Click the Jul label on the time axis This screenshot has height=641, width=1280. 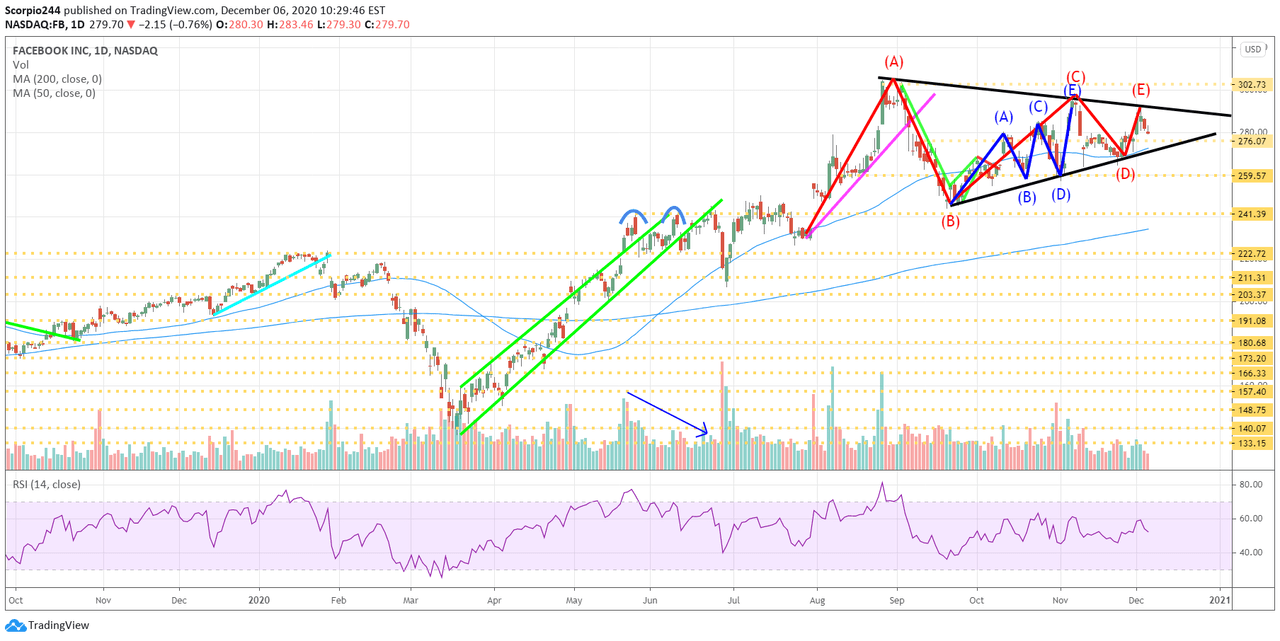pyautogui.click(x=733, y=602)
